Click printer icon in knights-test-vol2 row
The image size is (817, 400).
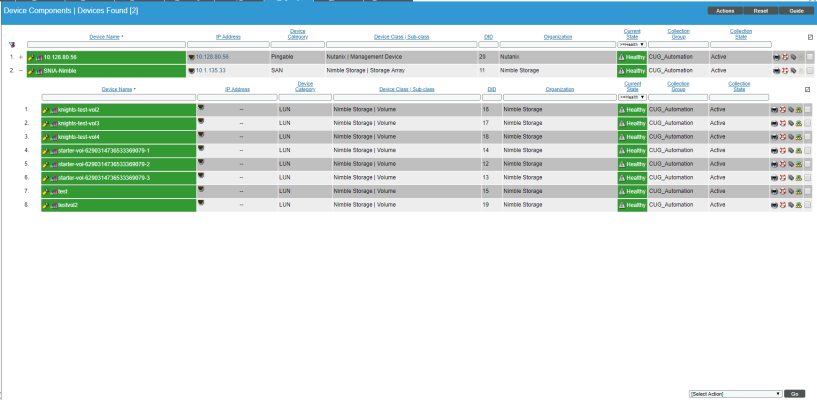[774, 110]
